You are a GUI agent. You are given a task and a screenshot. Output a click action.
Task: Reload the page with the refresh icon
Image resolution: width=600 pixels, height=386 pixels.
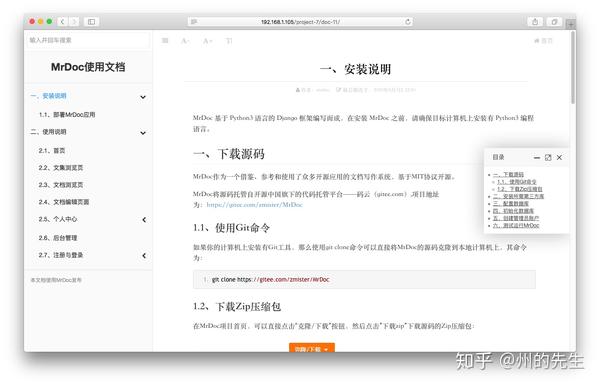click(408, 22)
